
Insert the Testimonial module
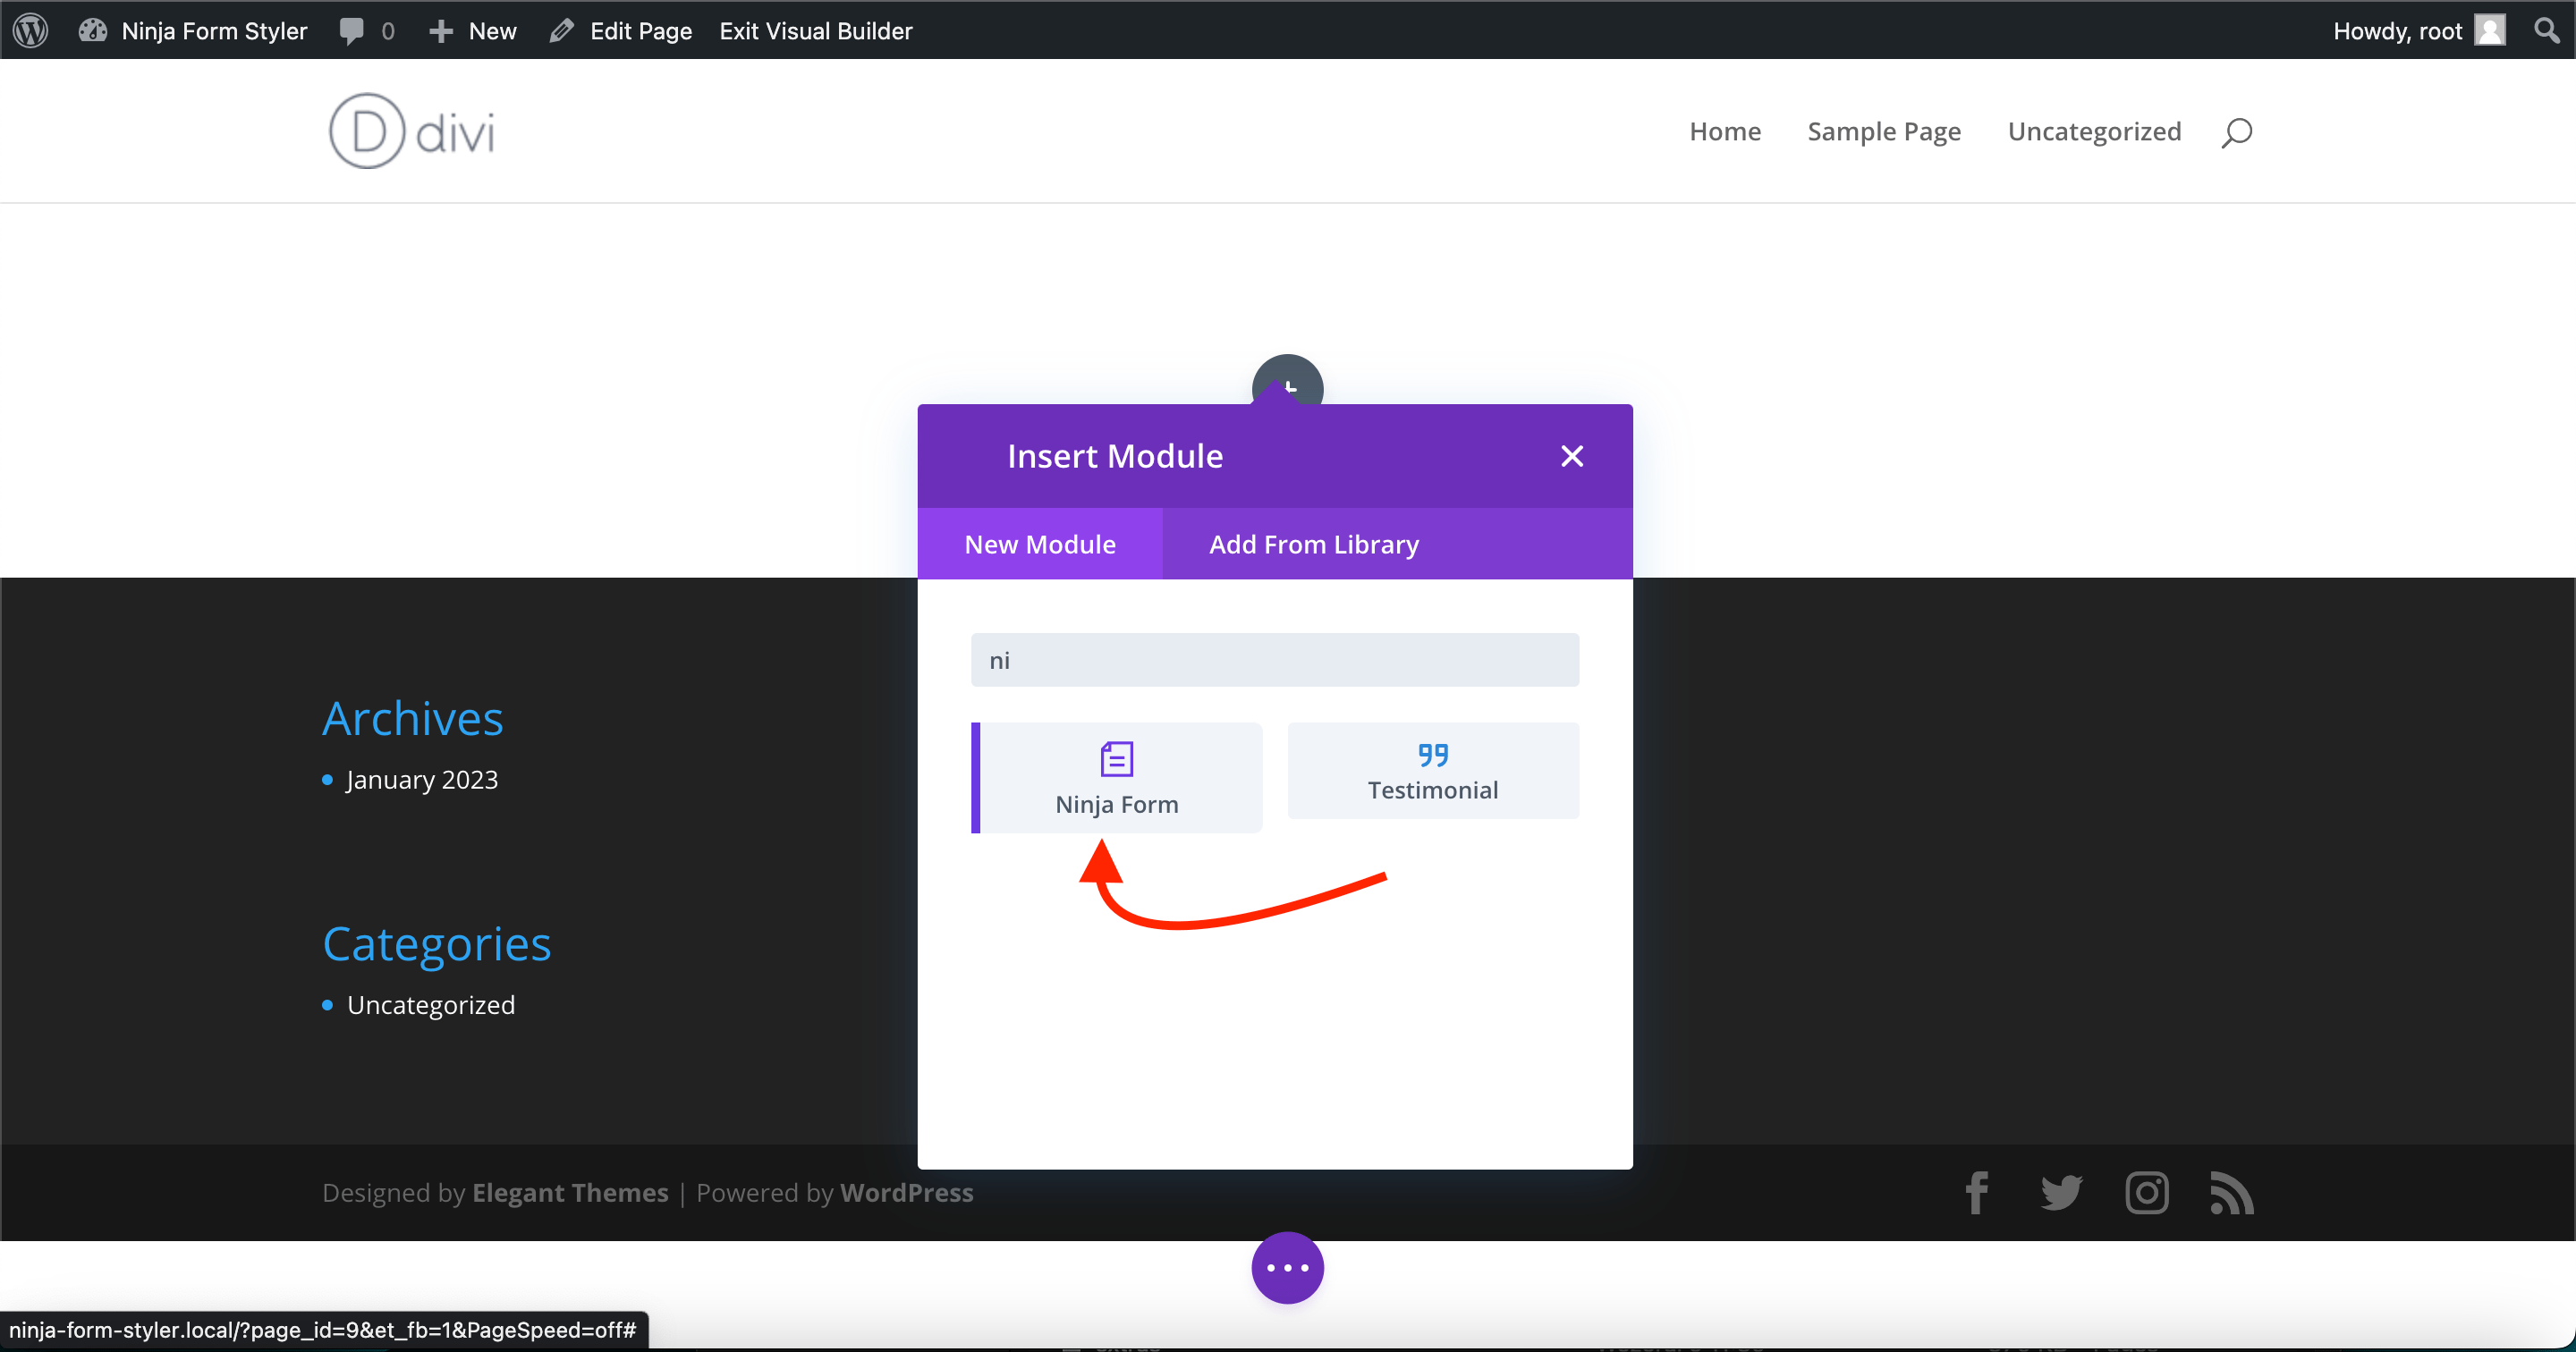coord(1433,771)
